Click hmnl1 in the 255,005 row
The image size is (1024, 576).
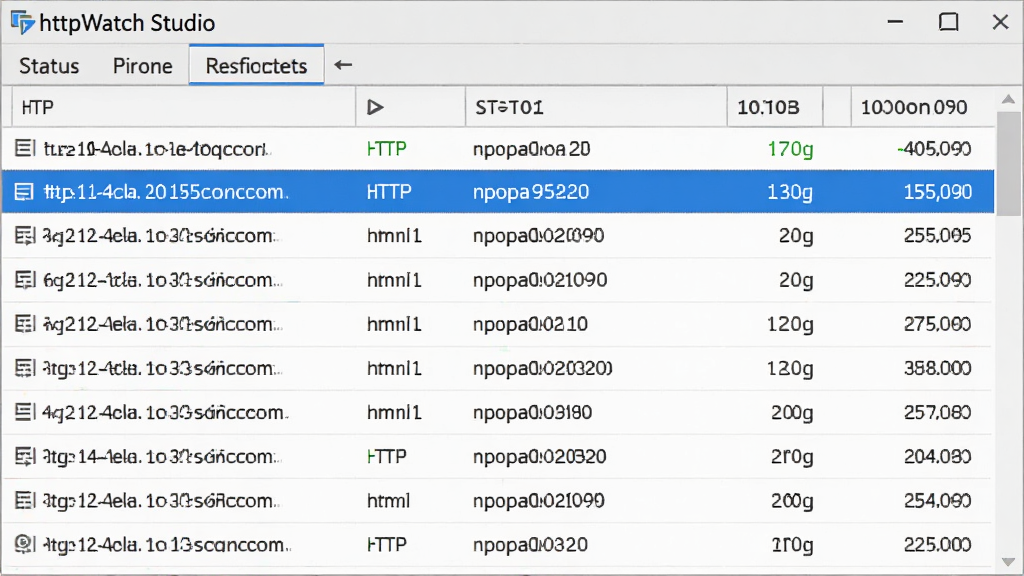click(394, 235)
